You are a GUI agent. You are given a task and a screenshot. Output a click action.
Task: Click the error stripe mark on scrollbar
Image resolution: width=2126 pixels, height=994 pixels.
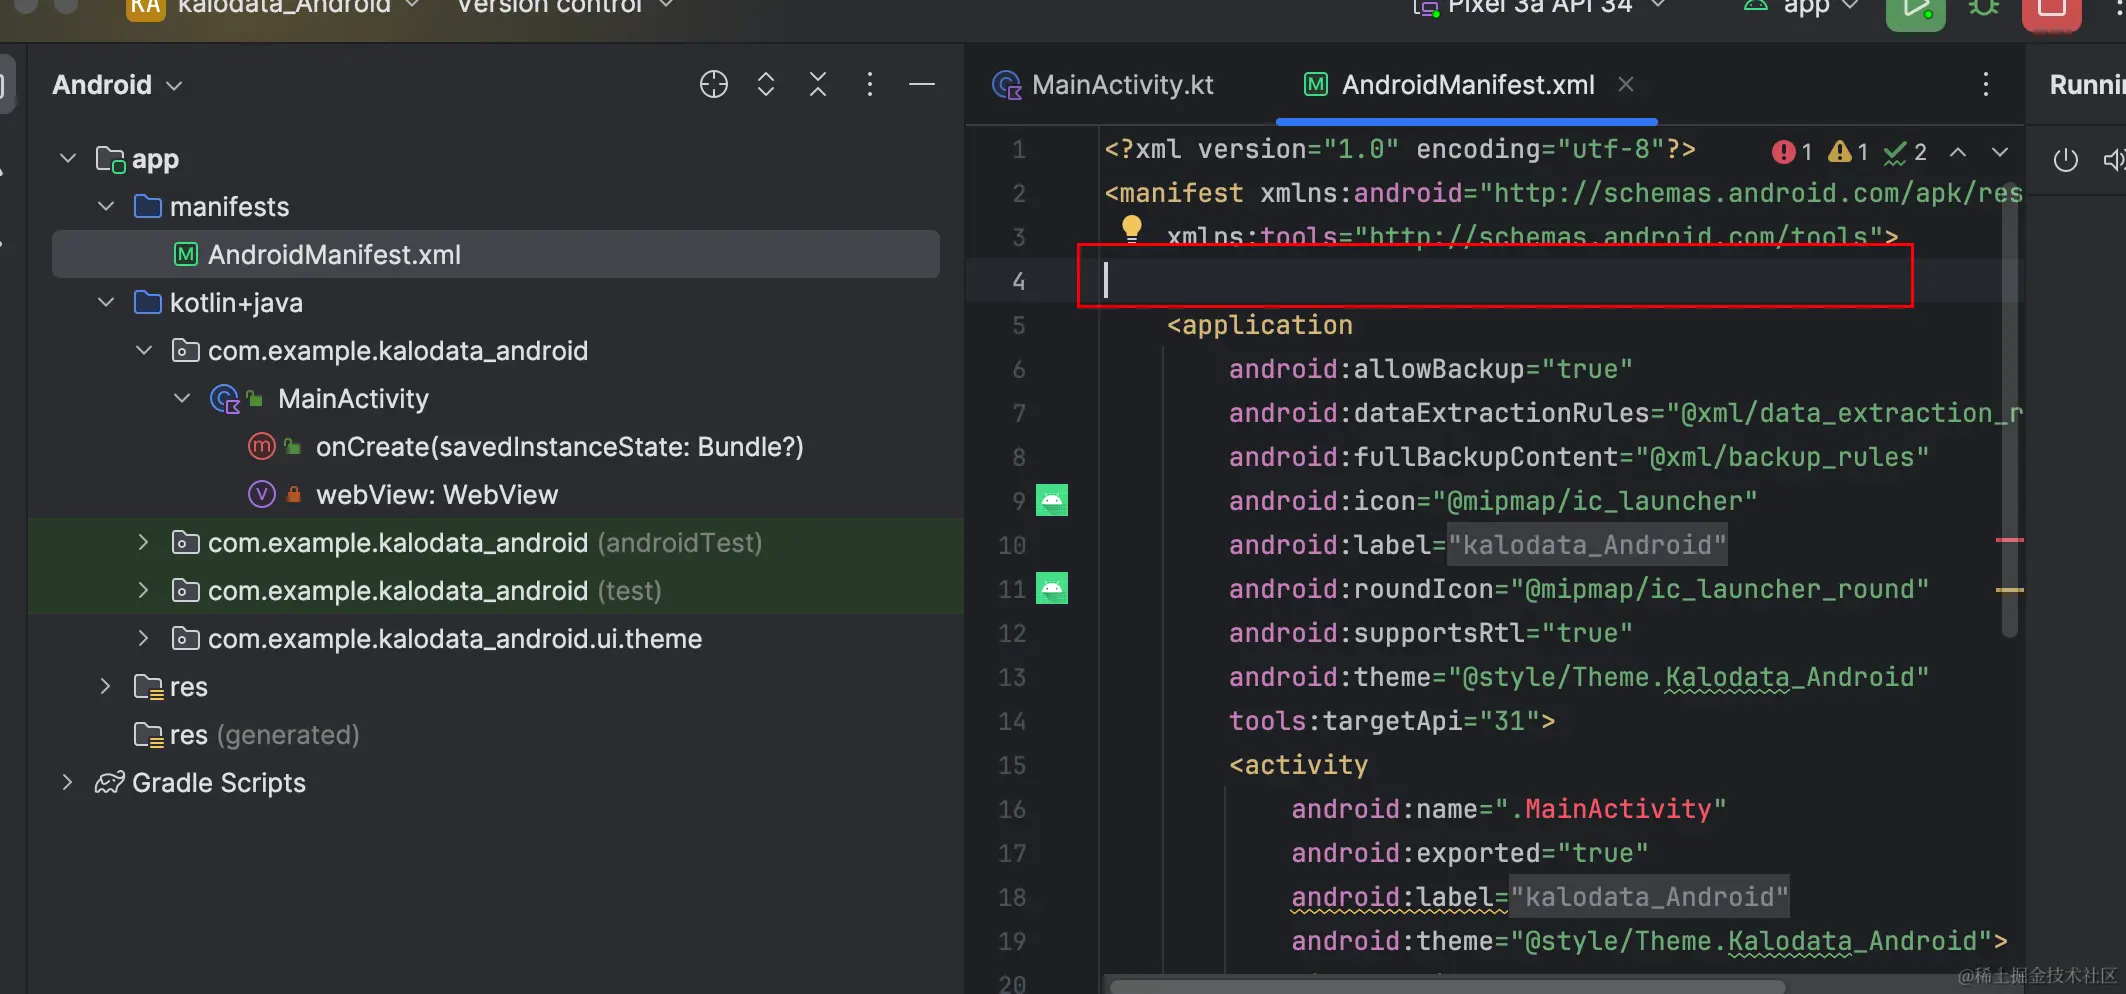click(x=2010, y=540)
